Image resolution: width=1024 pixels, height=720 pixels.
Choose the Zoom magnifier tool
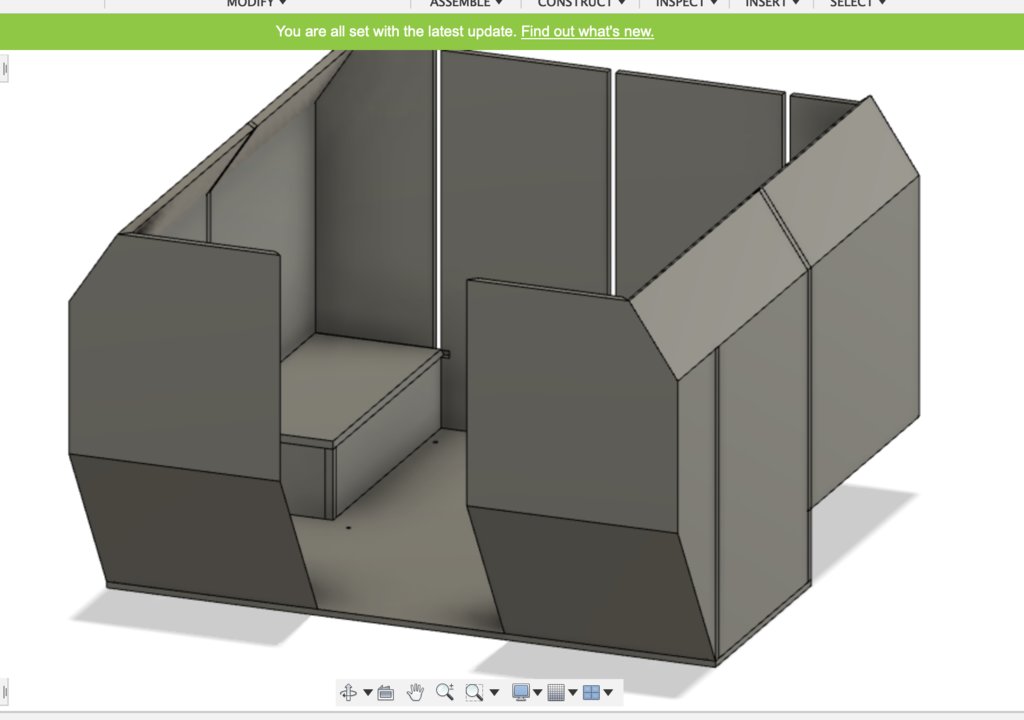coord(445,691)
